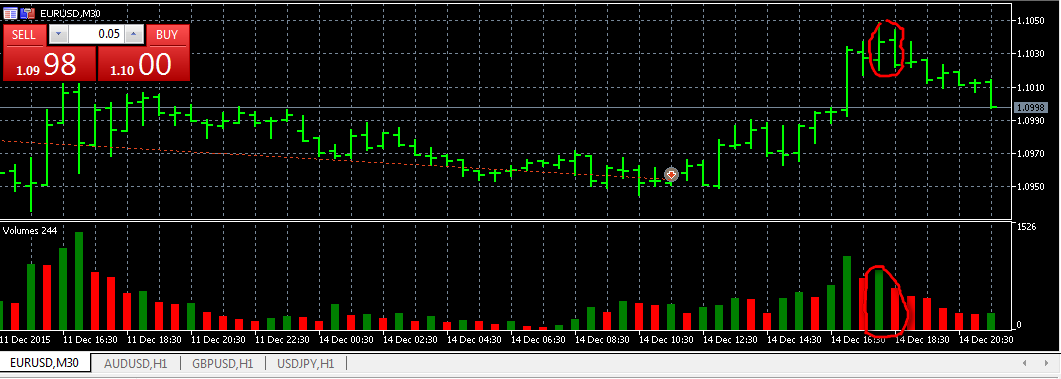Click the trade arrow marker on chart
This screenshot has height=379, width=1061.
(671, 175)
